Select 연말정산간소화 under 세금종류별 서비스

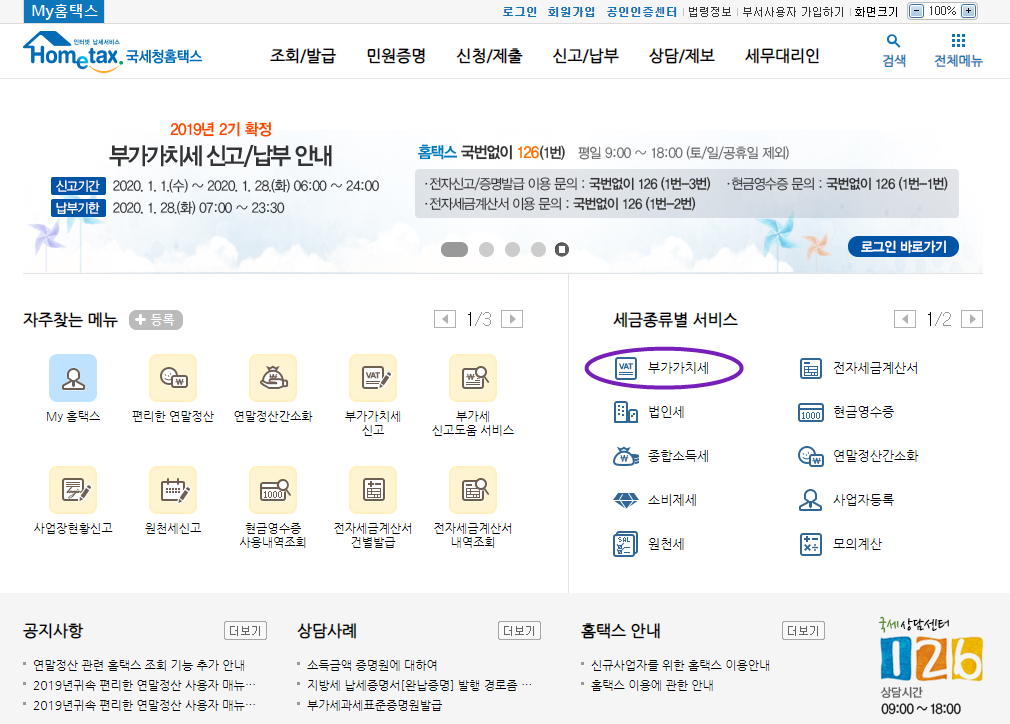click(x=859, y=456)
